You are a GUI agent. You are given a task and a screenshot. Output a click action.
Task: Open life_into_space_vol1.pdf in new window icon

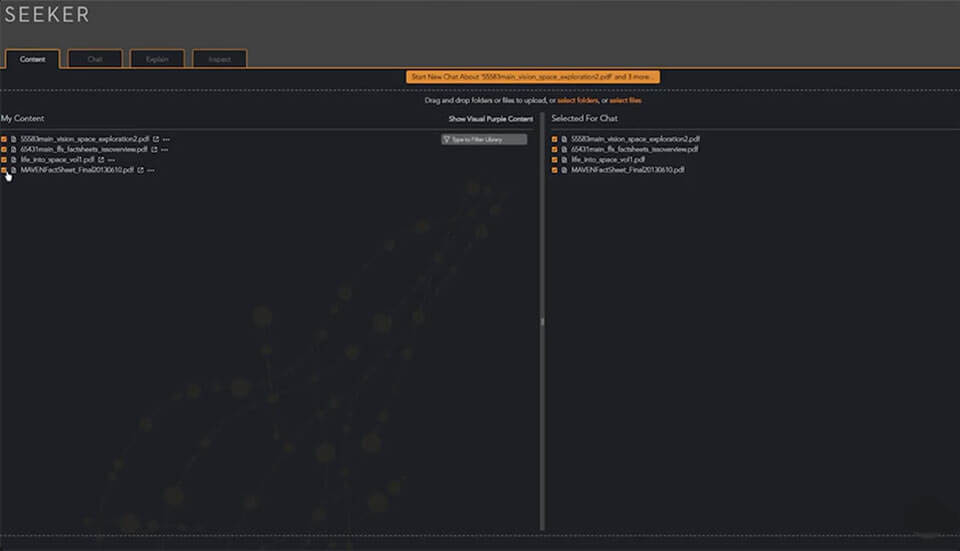point(101,160)
